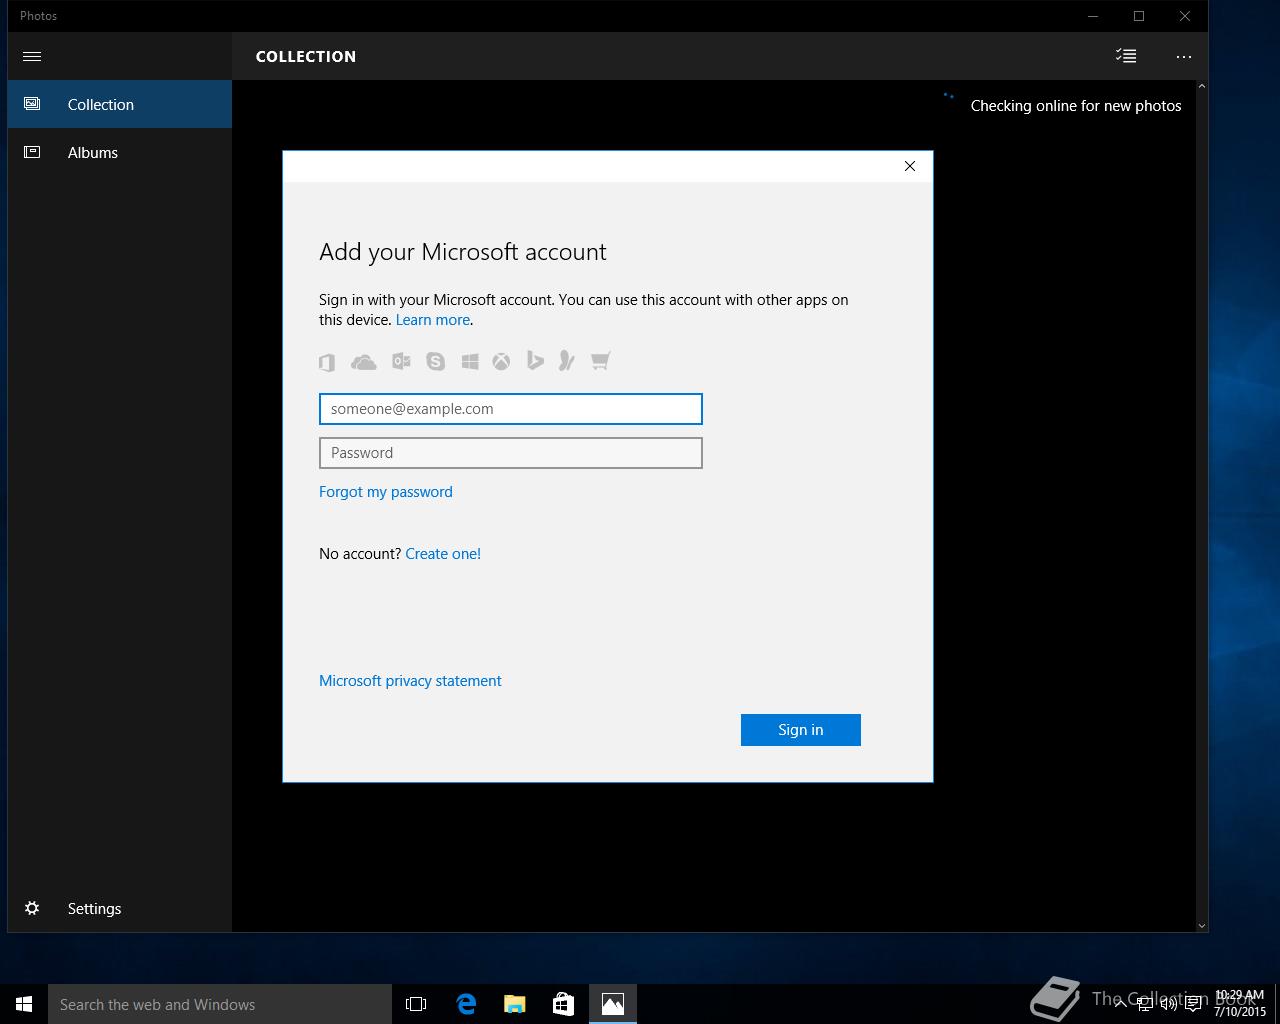Open Photos Settings
This screenshot has width=1280, height=1024.
[120, 908]
